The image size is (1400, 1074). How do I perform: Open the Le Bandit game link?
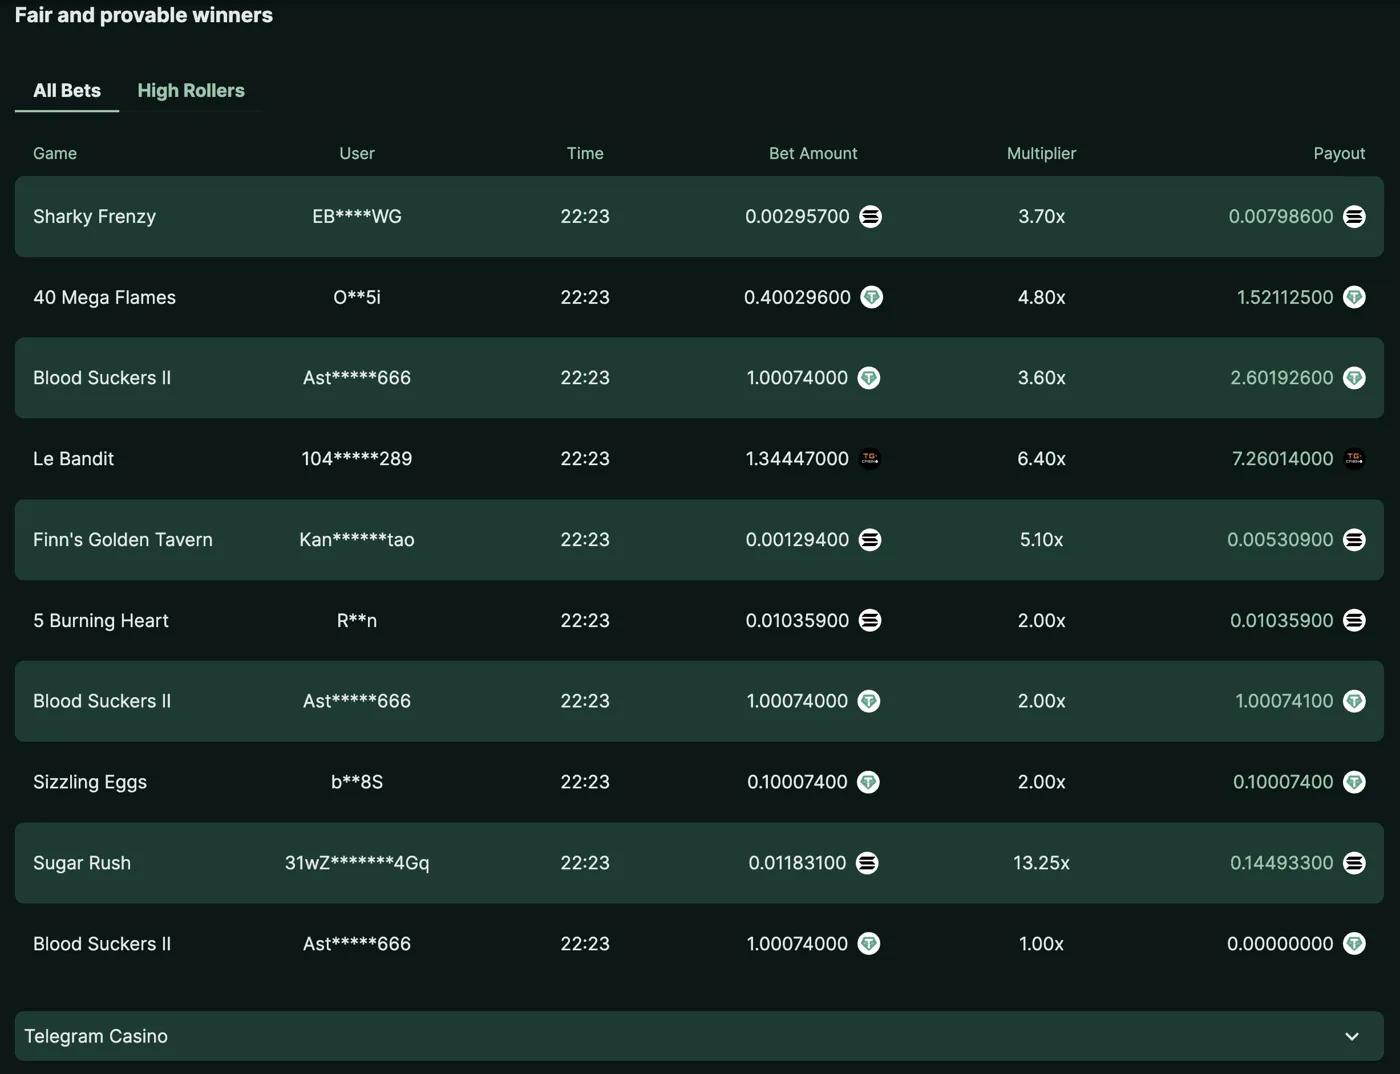pos(73,458)
